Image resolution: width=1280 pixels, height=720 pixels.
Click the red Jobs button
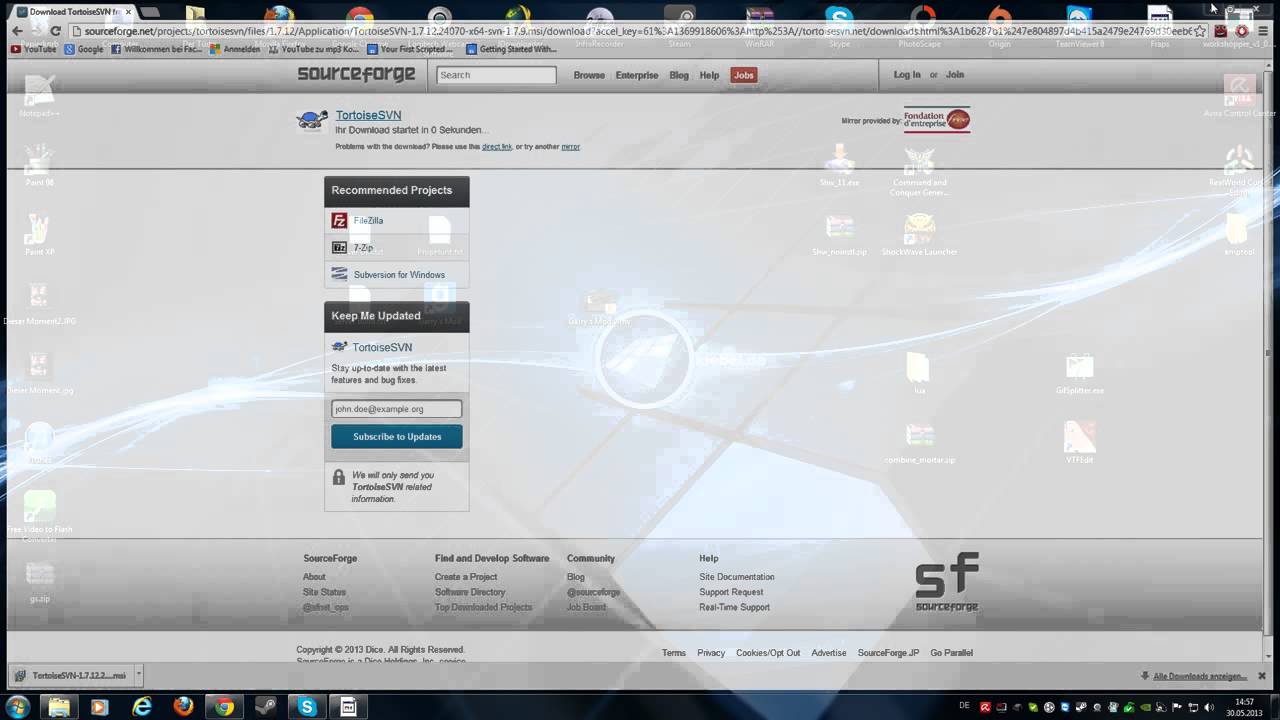coord(743,75)
